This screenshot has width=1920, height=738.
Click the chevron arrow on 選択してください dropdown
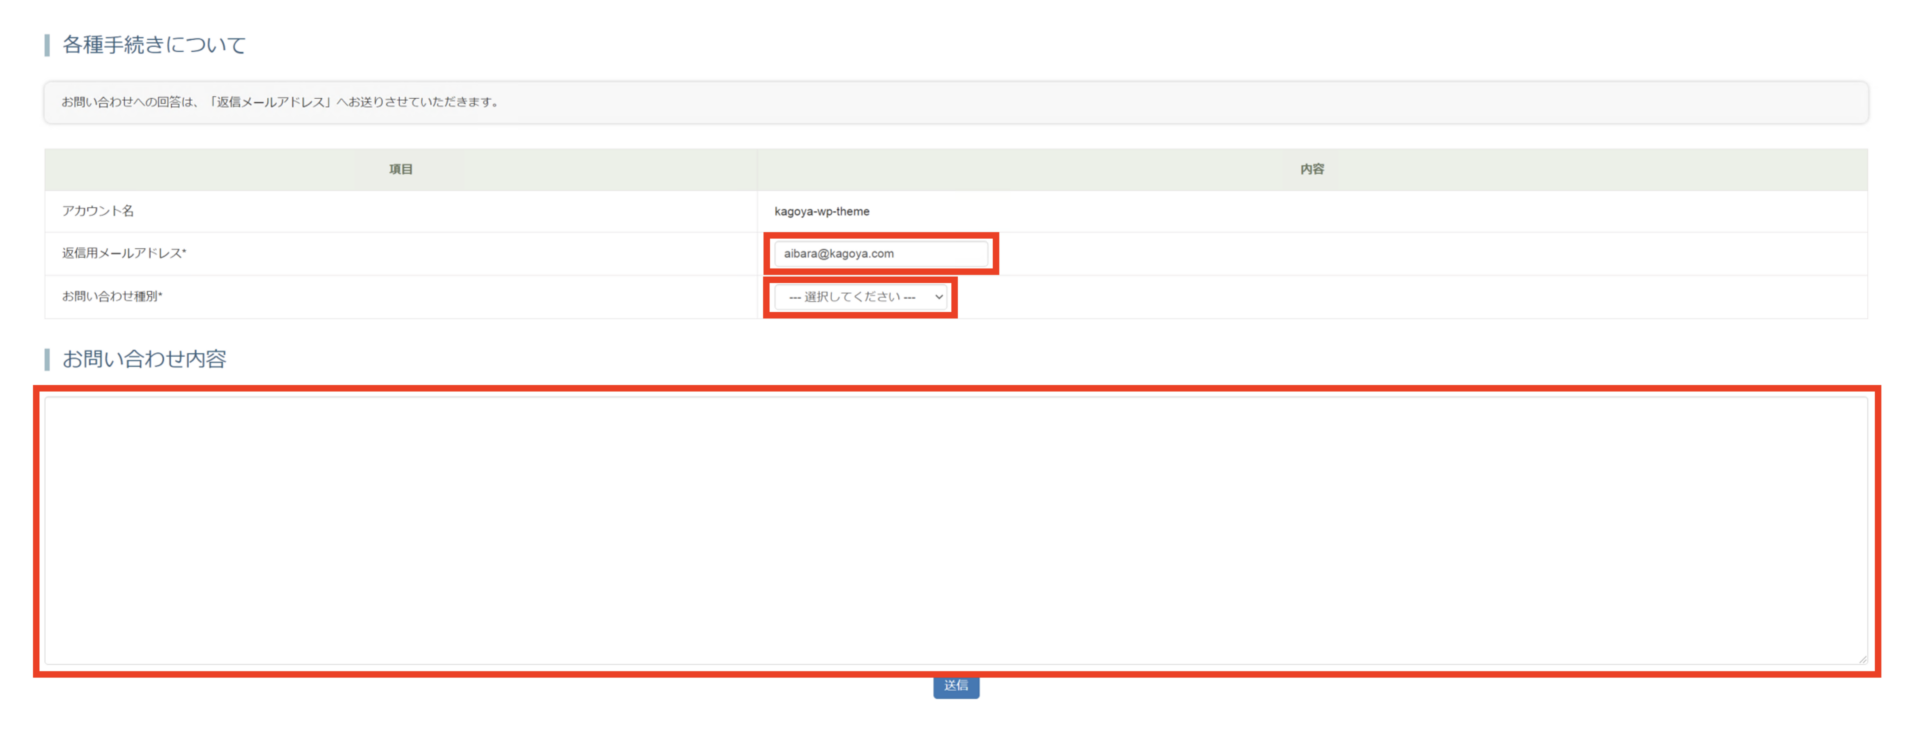click(x=938, y=297)
